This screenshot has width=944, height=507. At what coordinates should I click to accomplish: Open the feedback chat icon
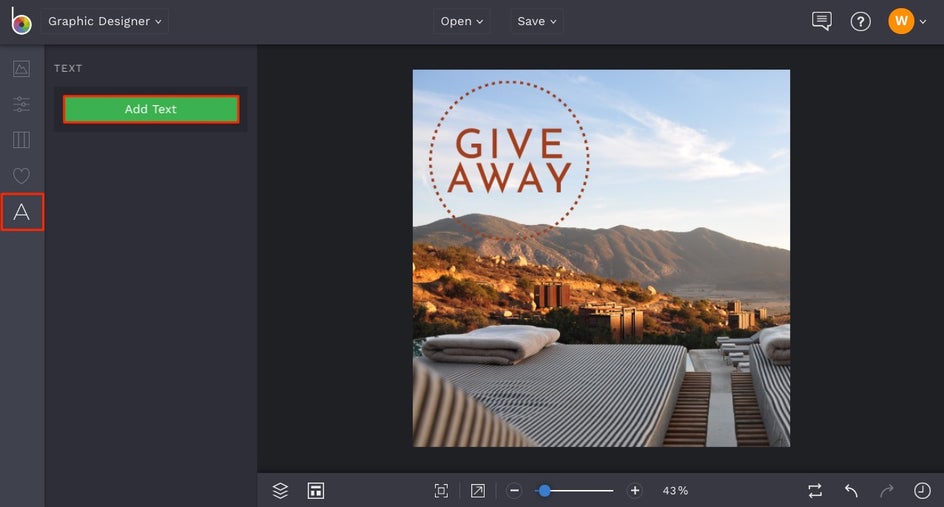822,21
